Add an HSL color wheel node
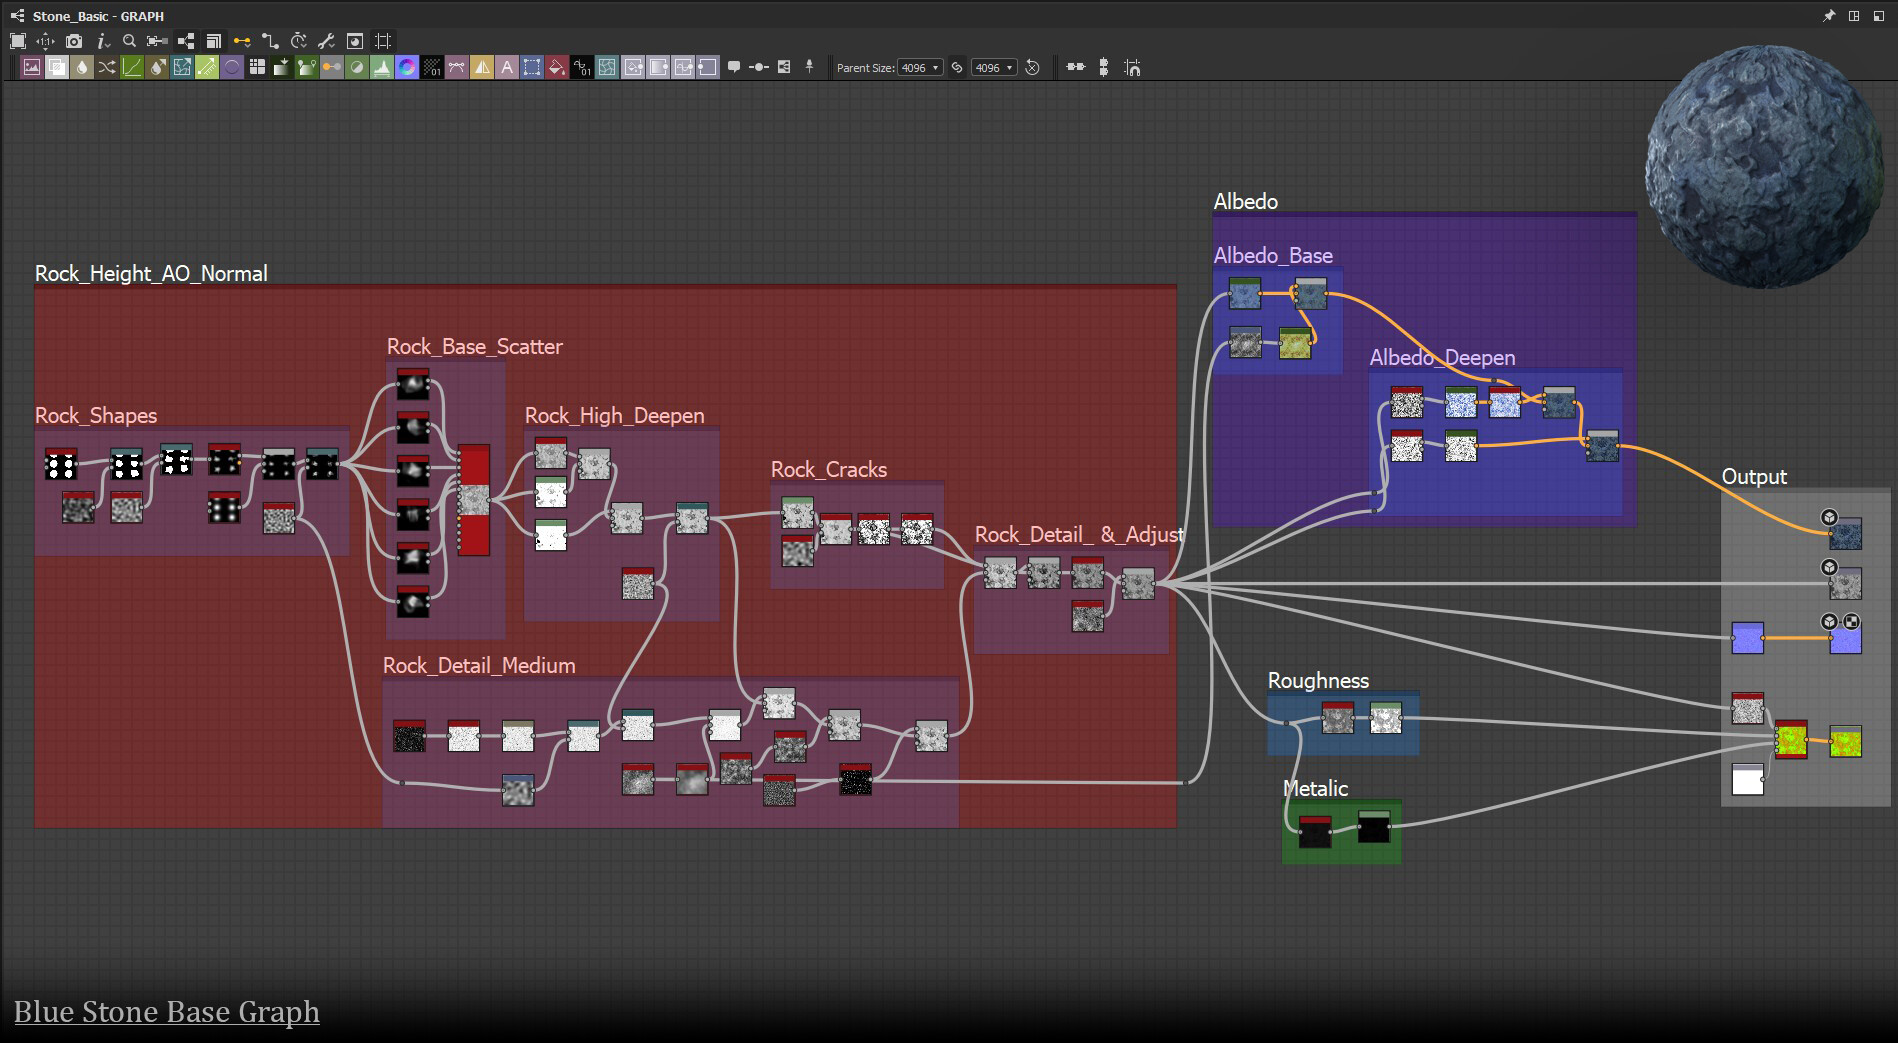 (407, 67)
